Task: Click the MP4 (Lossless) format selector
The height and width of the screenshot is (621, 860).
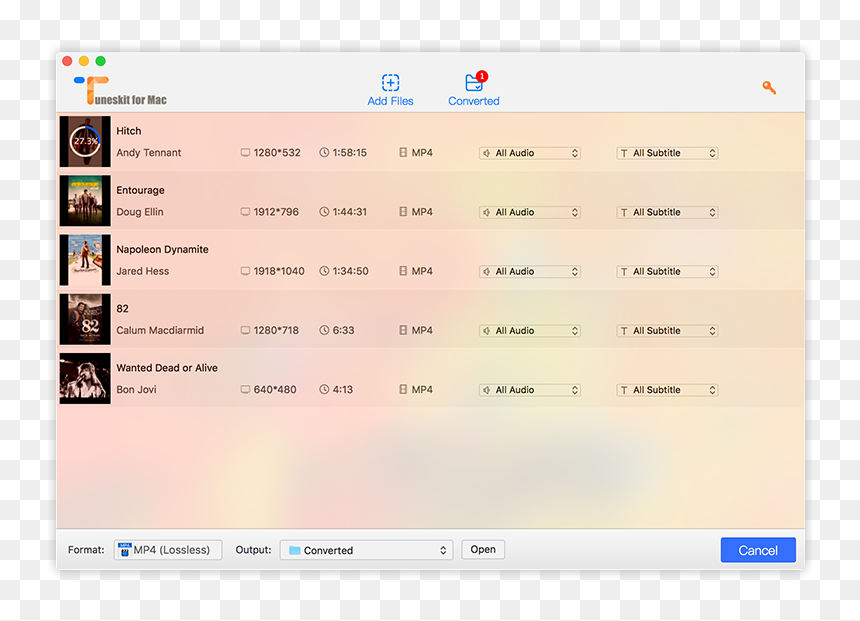Action: (168, 550)
